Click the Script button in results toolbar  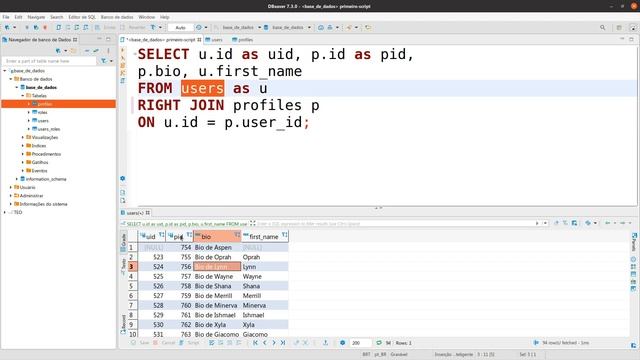[189, 343]
